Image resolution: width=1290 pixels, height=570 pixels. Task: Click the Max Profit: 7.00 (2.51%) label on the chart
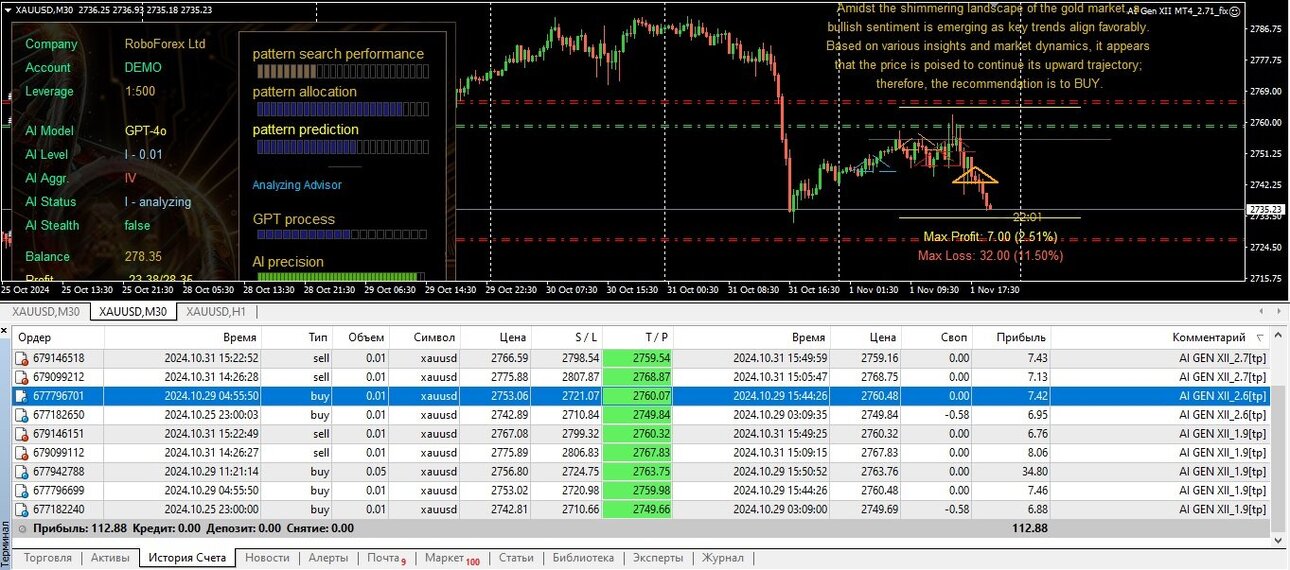pos(990,237)
